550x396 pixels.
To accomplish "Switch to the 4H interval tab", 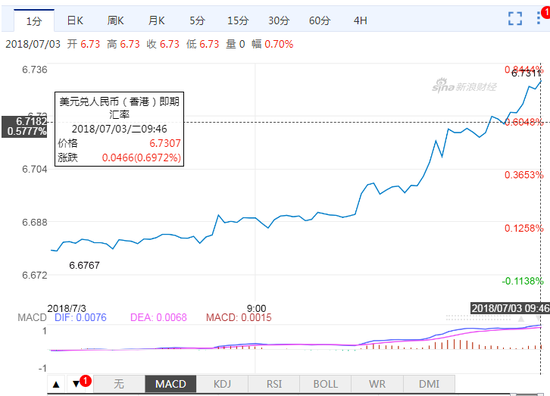I will click(x=360, y=21).
